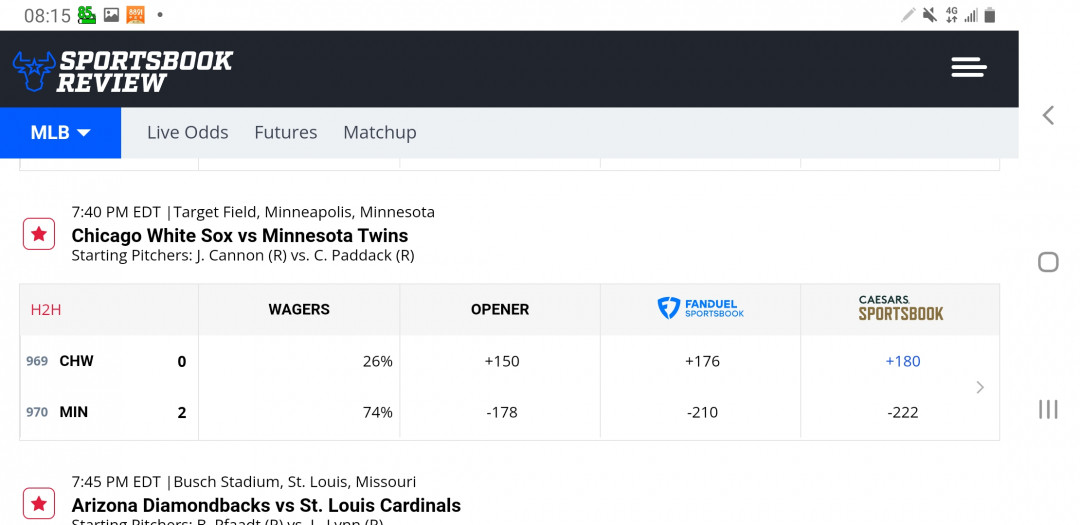Switch to the Live Odds tab
The height and width of the screenshot is (525, 1080).
click(x=187, y=132)
